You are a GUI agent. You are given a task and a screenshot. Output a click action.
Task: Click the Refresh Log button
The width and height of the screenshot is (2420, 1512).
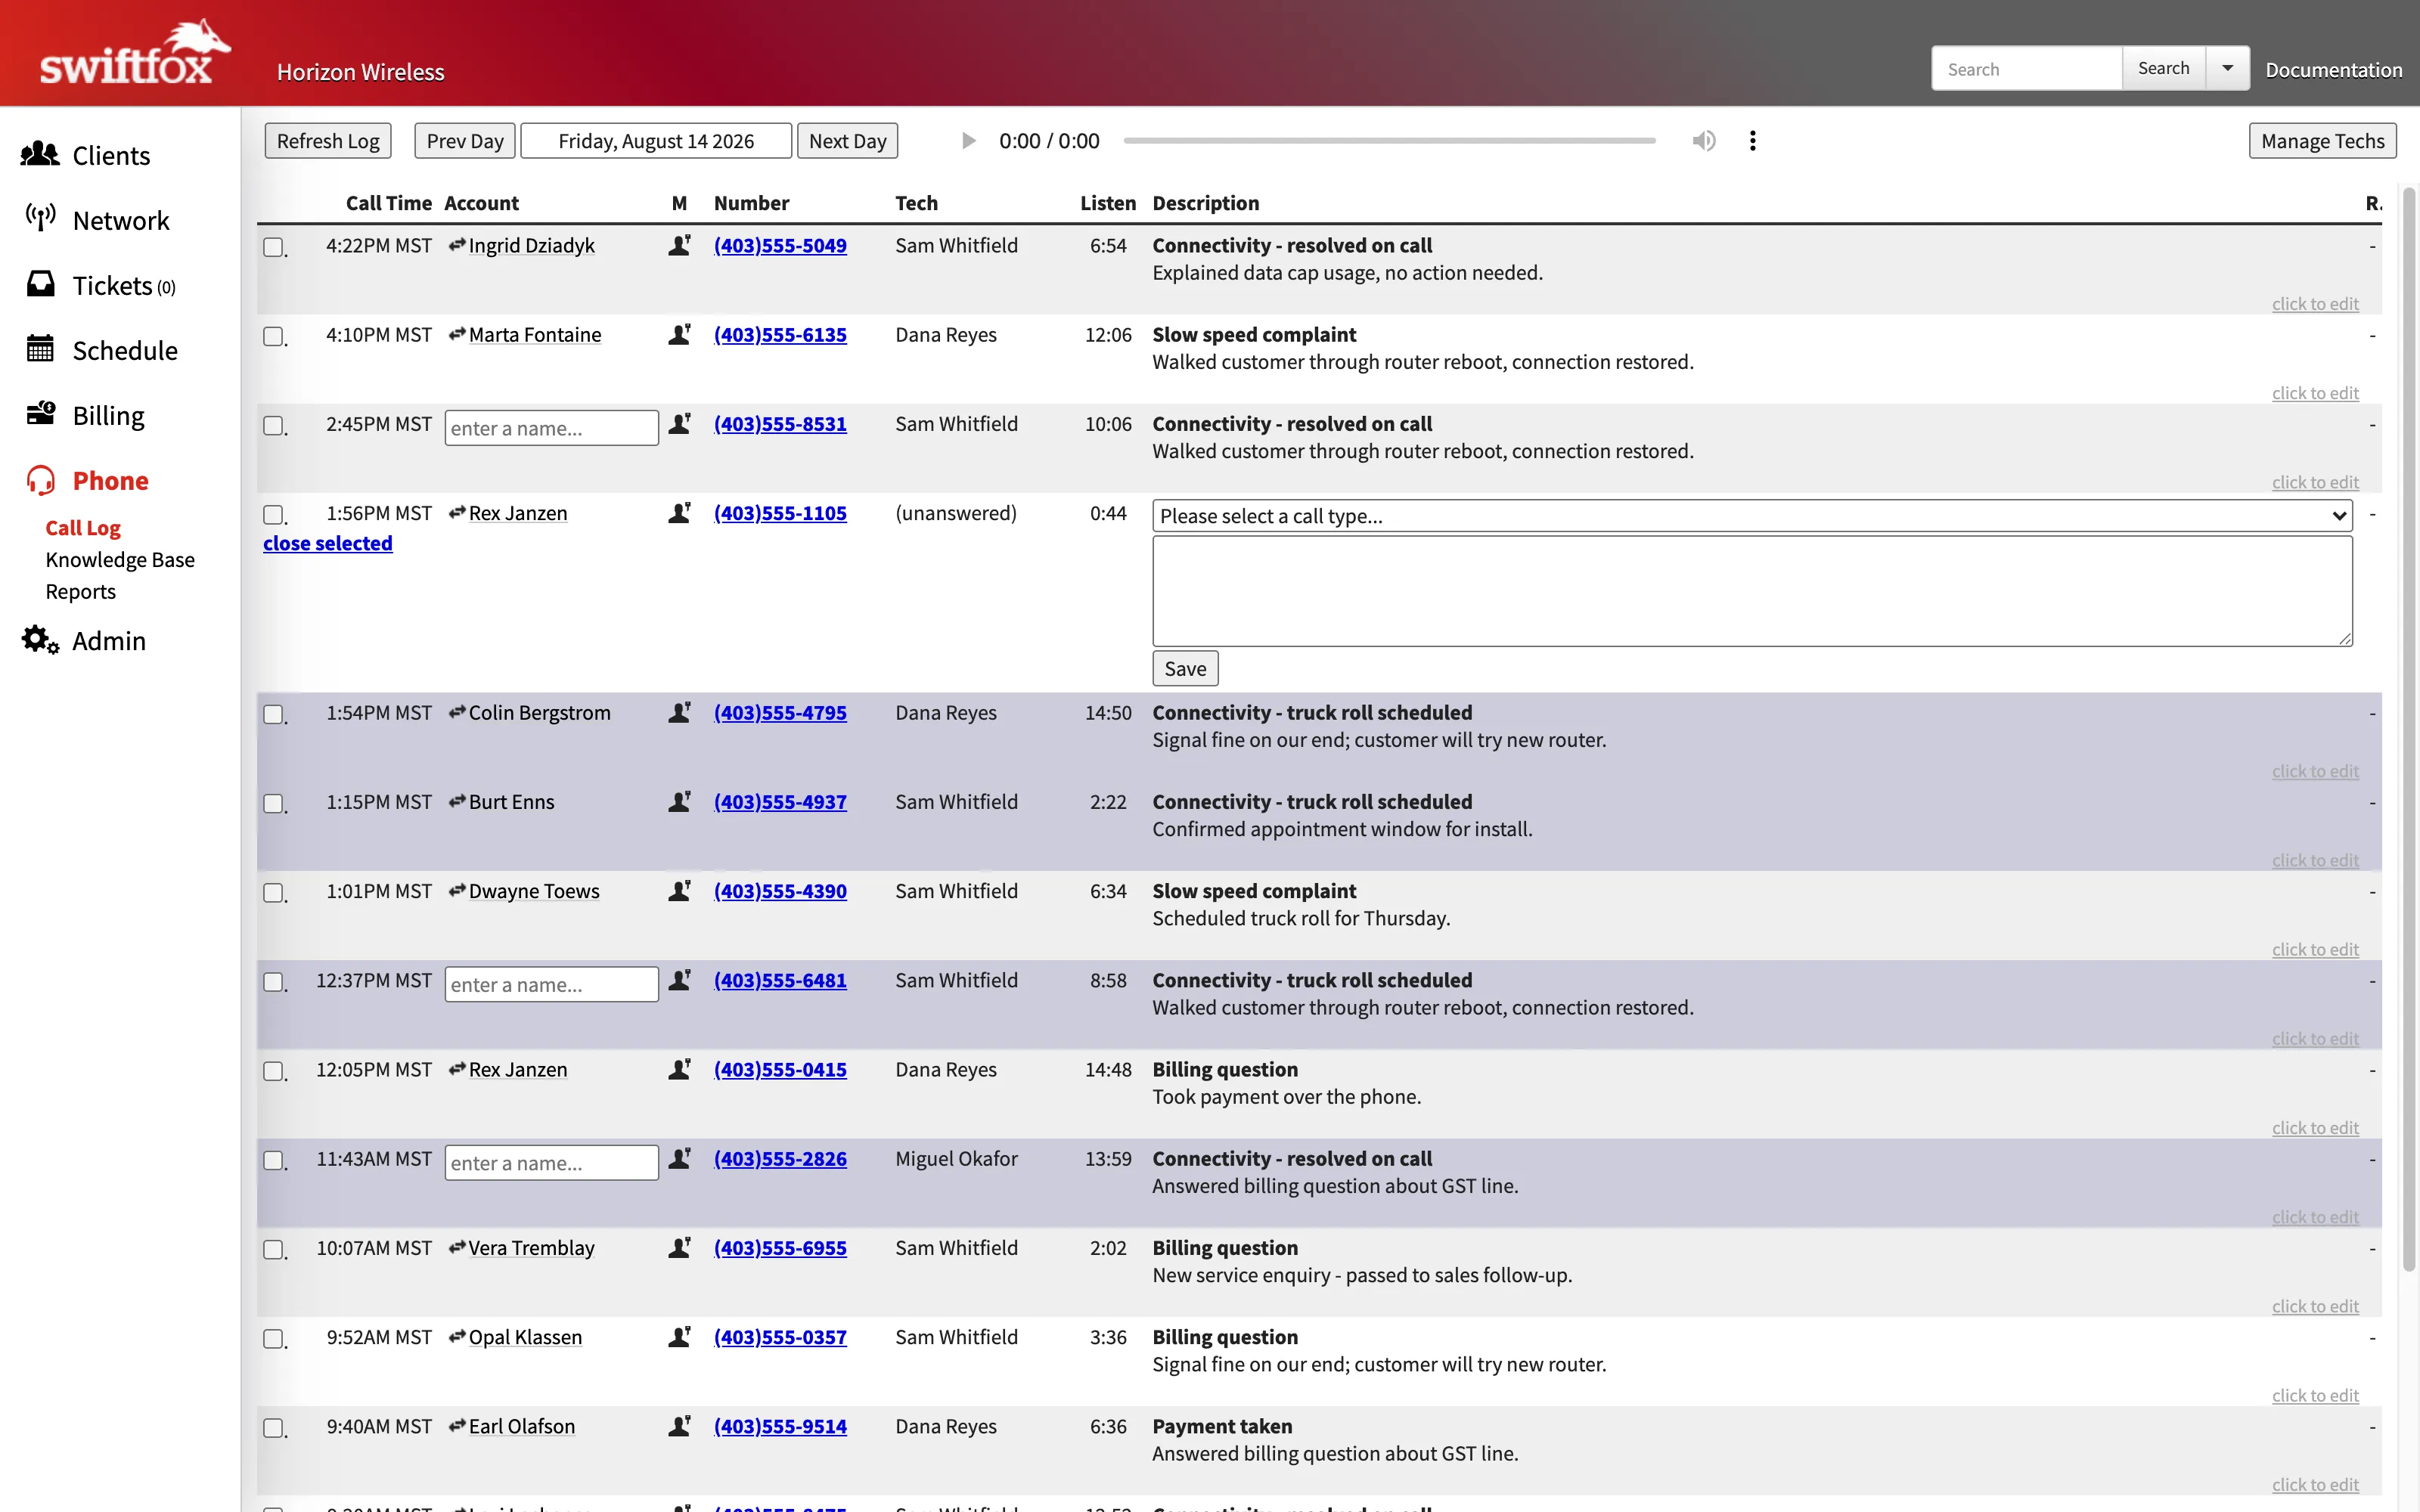328,141
